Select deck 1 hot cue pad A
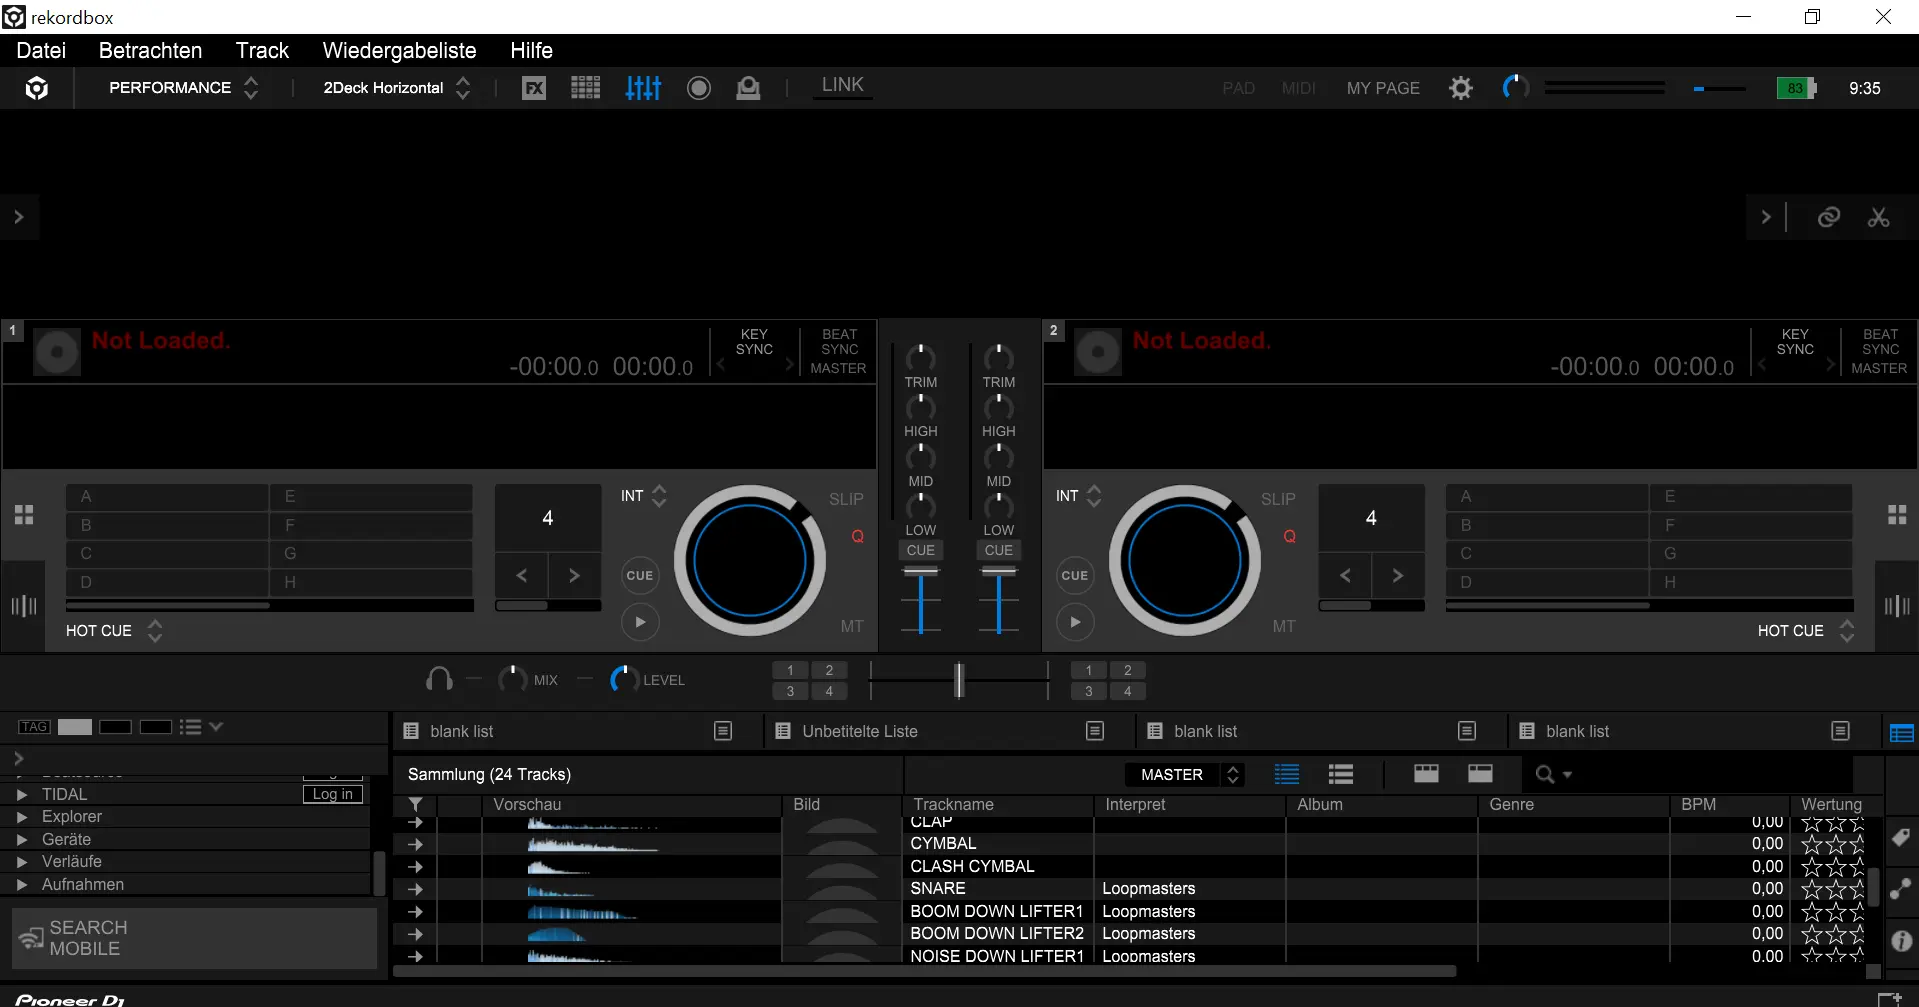This screenshot has height=1007, width=1919. (x=167, y=497)
